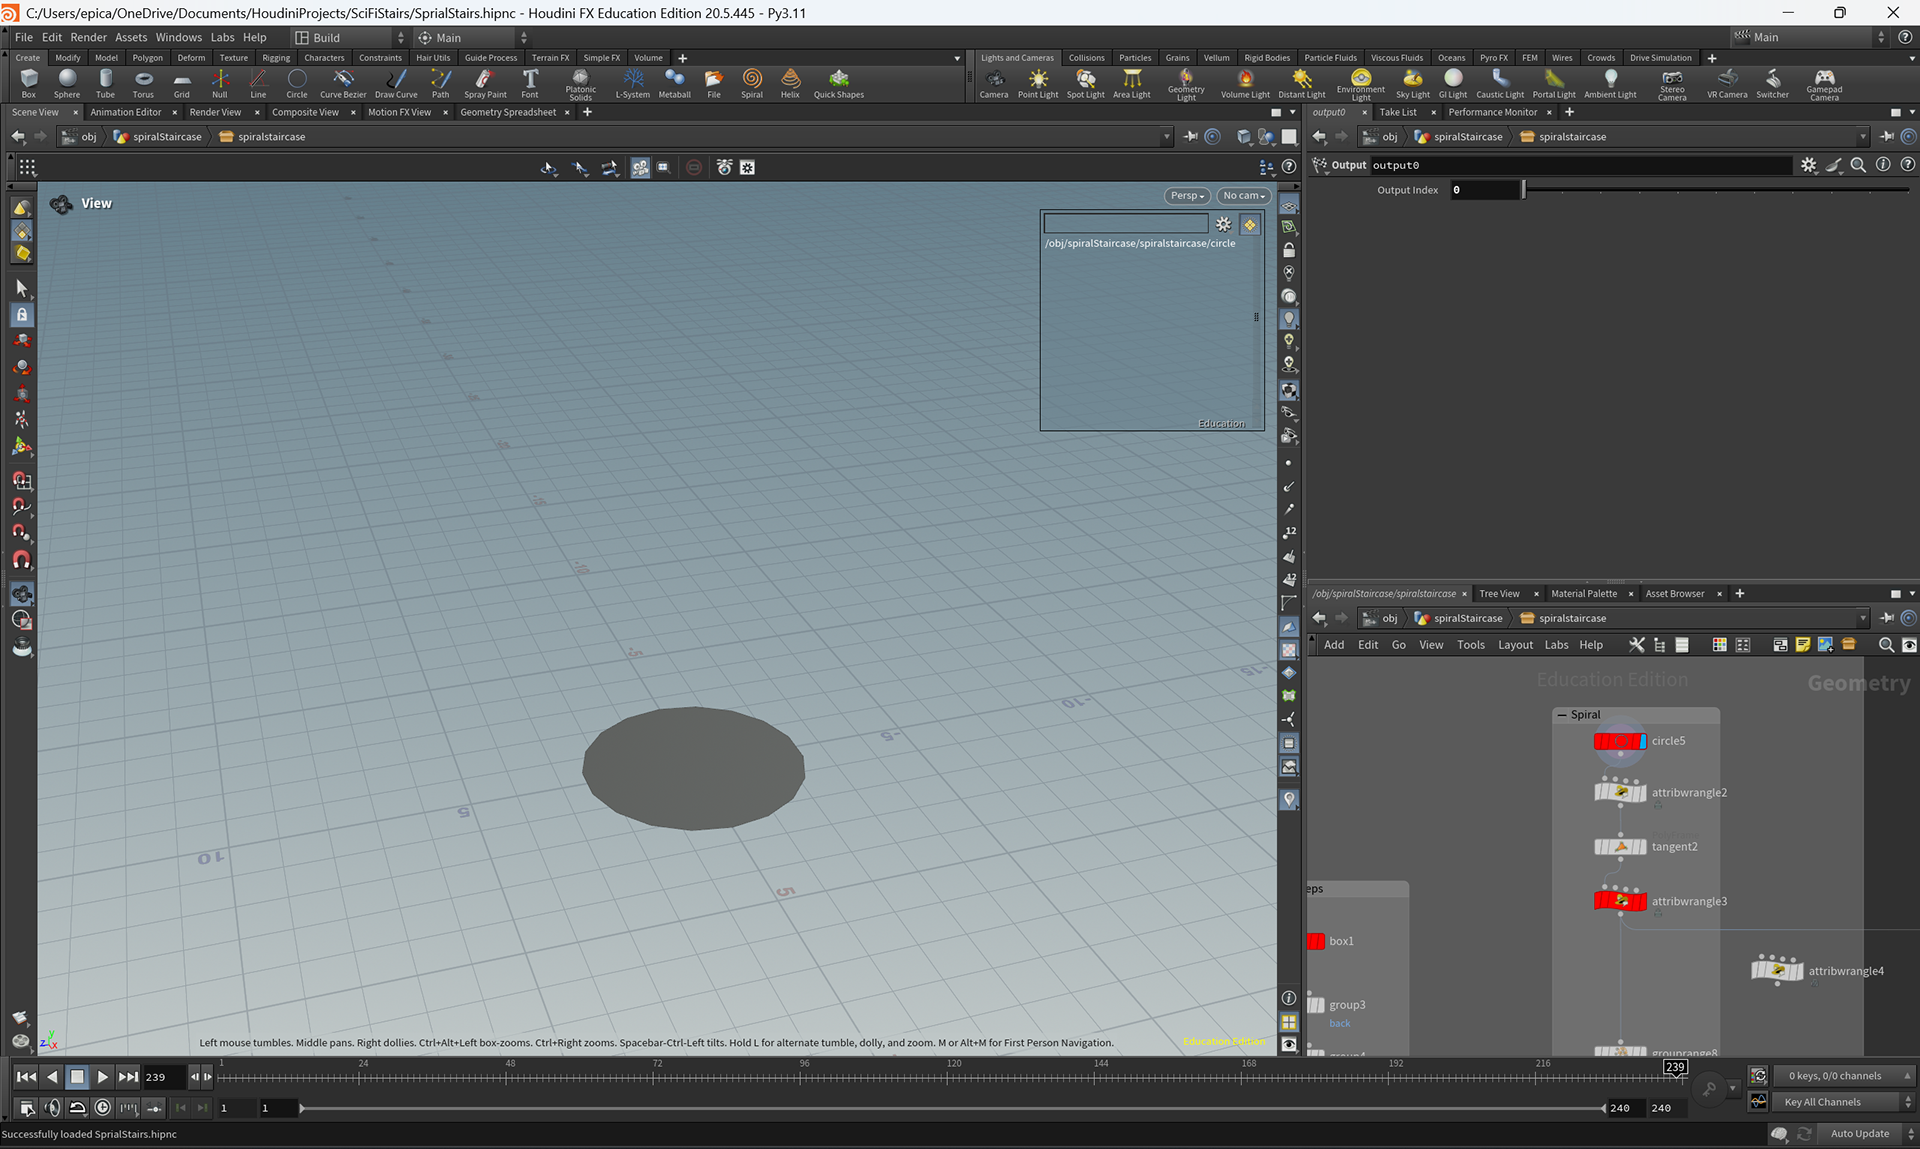Image resolution: width=1920 pixels, height=1149 pixels.
Task: Open the Persp view dropdown
Action: (x=1187, y=196)
